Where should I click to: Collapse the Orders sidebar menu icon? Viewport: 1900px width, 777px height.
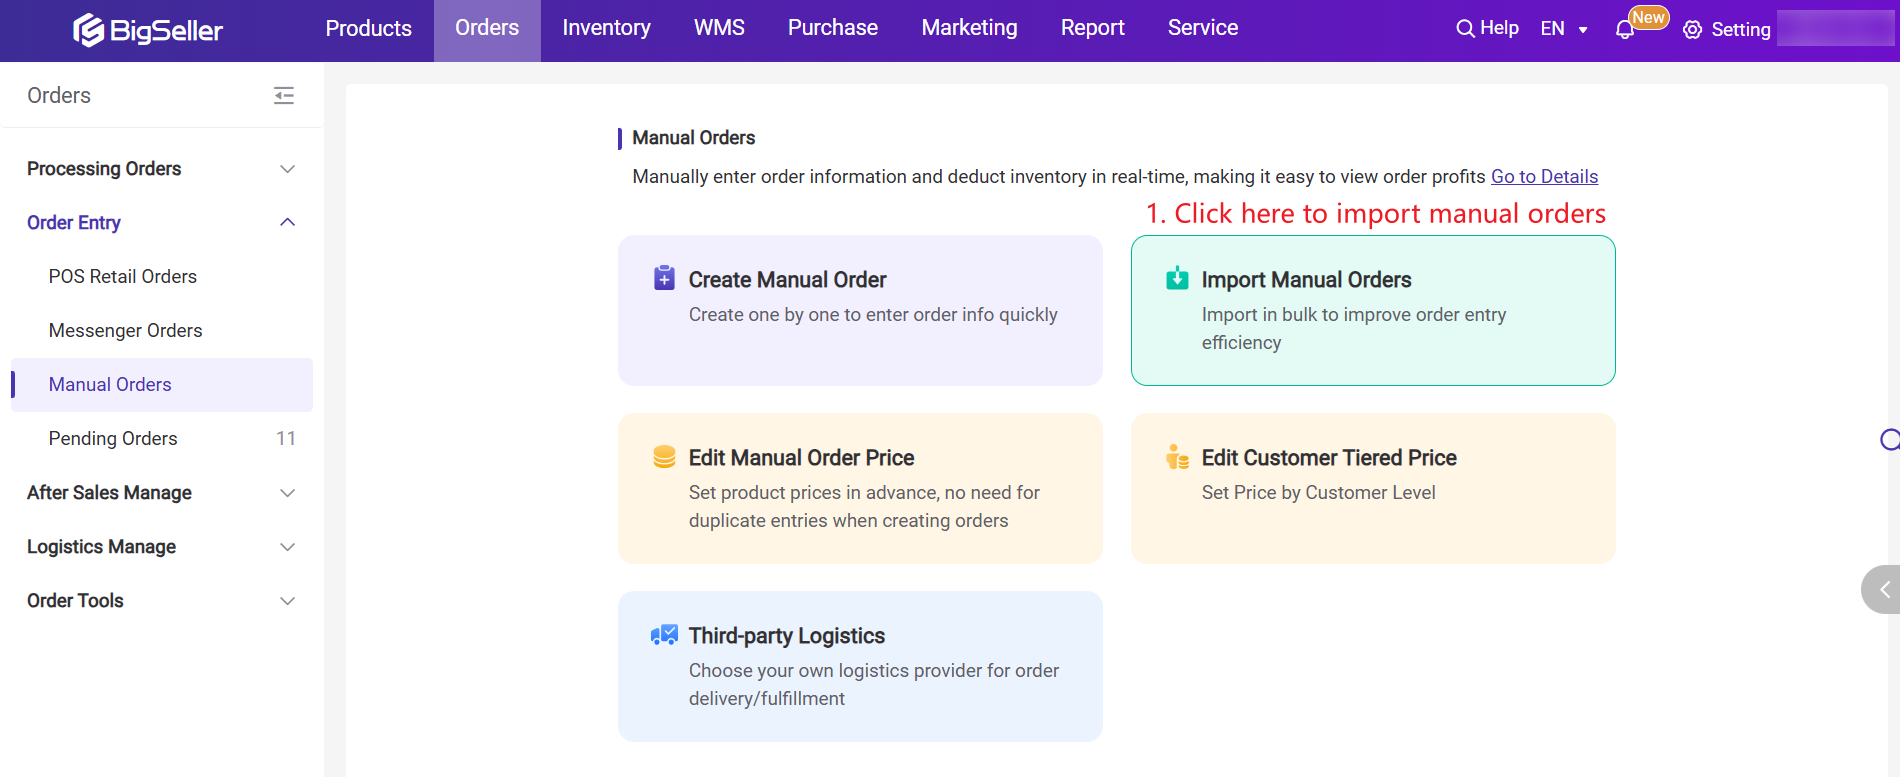click(284, 96)
